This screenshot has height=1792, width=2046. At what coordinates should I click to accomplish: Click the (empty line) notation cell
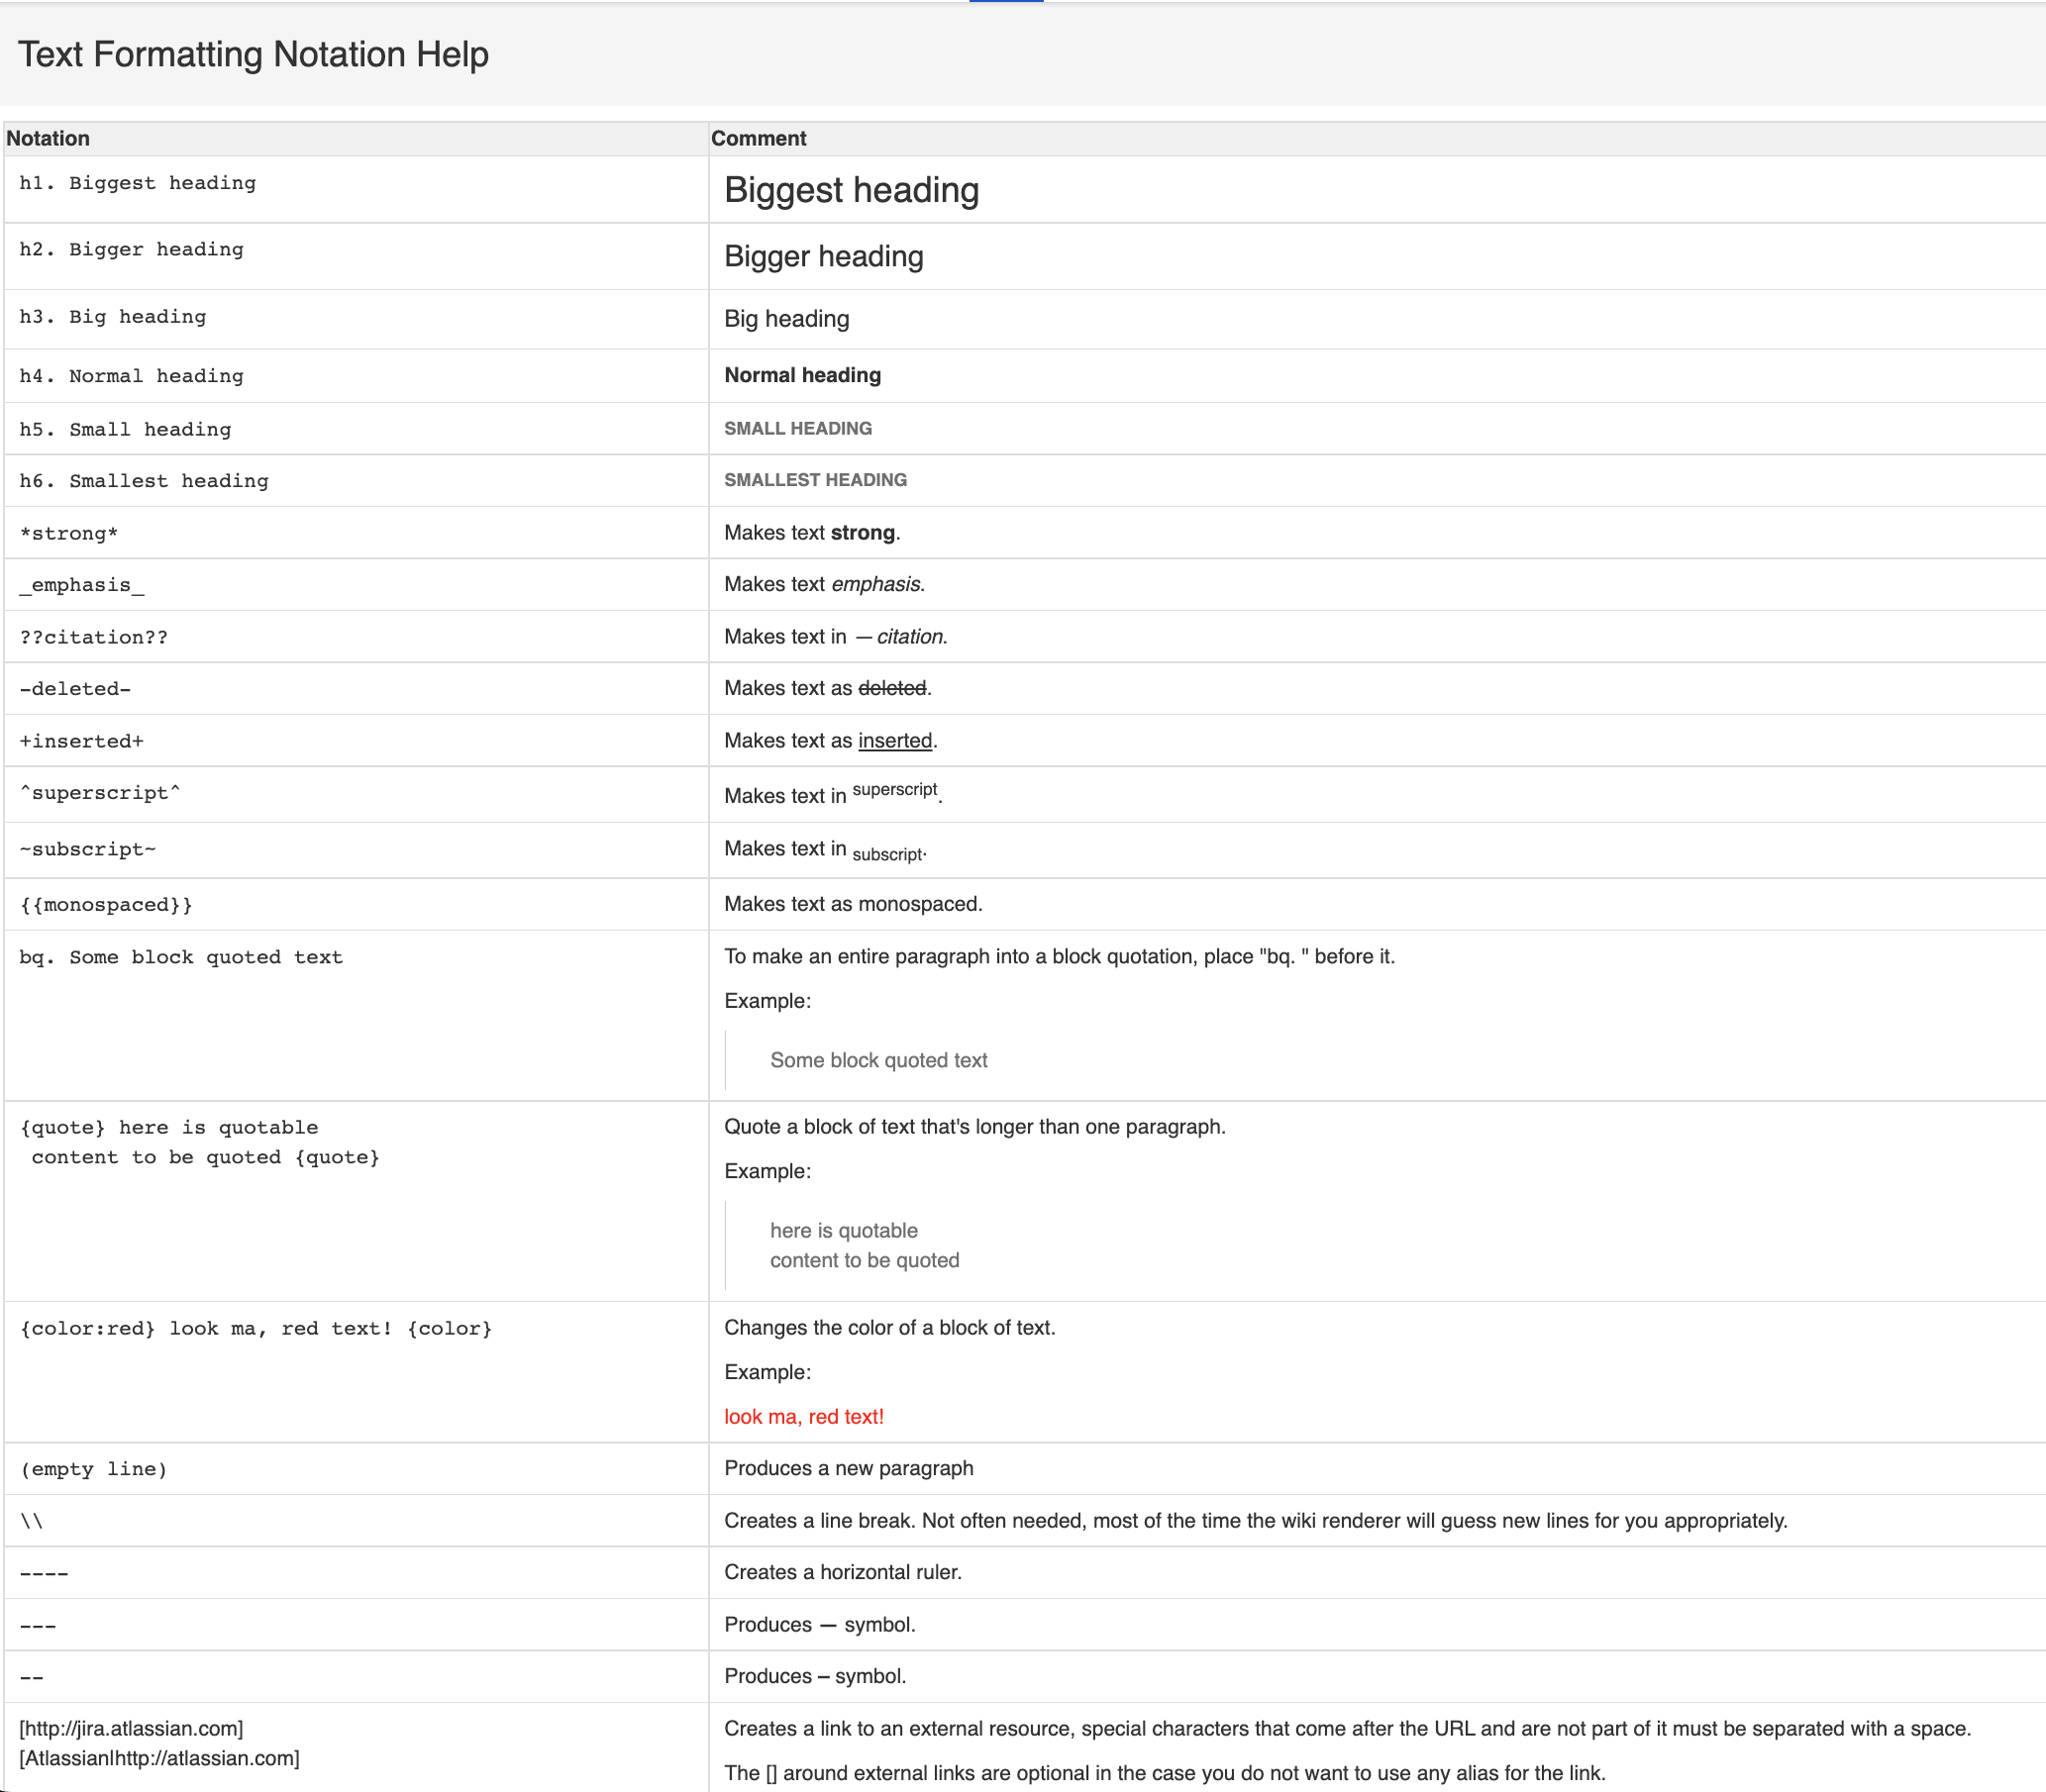coord(94,1469)
